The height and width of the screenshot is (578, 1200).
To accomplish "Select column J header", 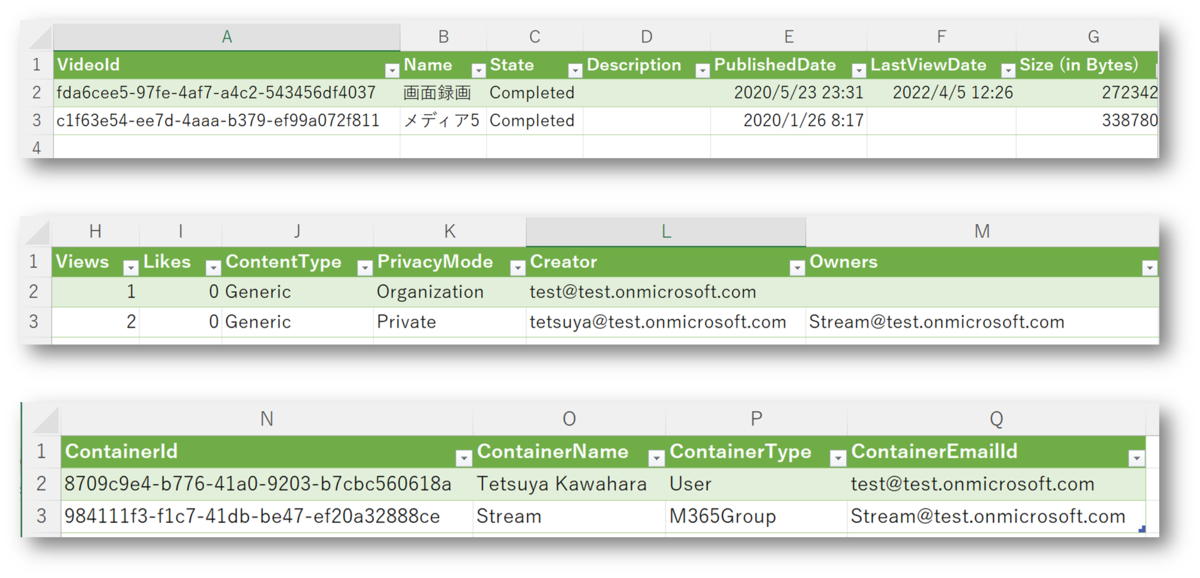I will (x=297, y=232).
